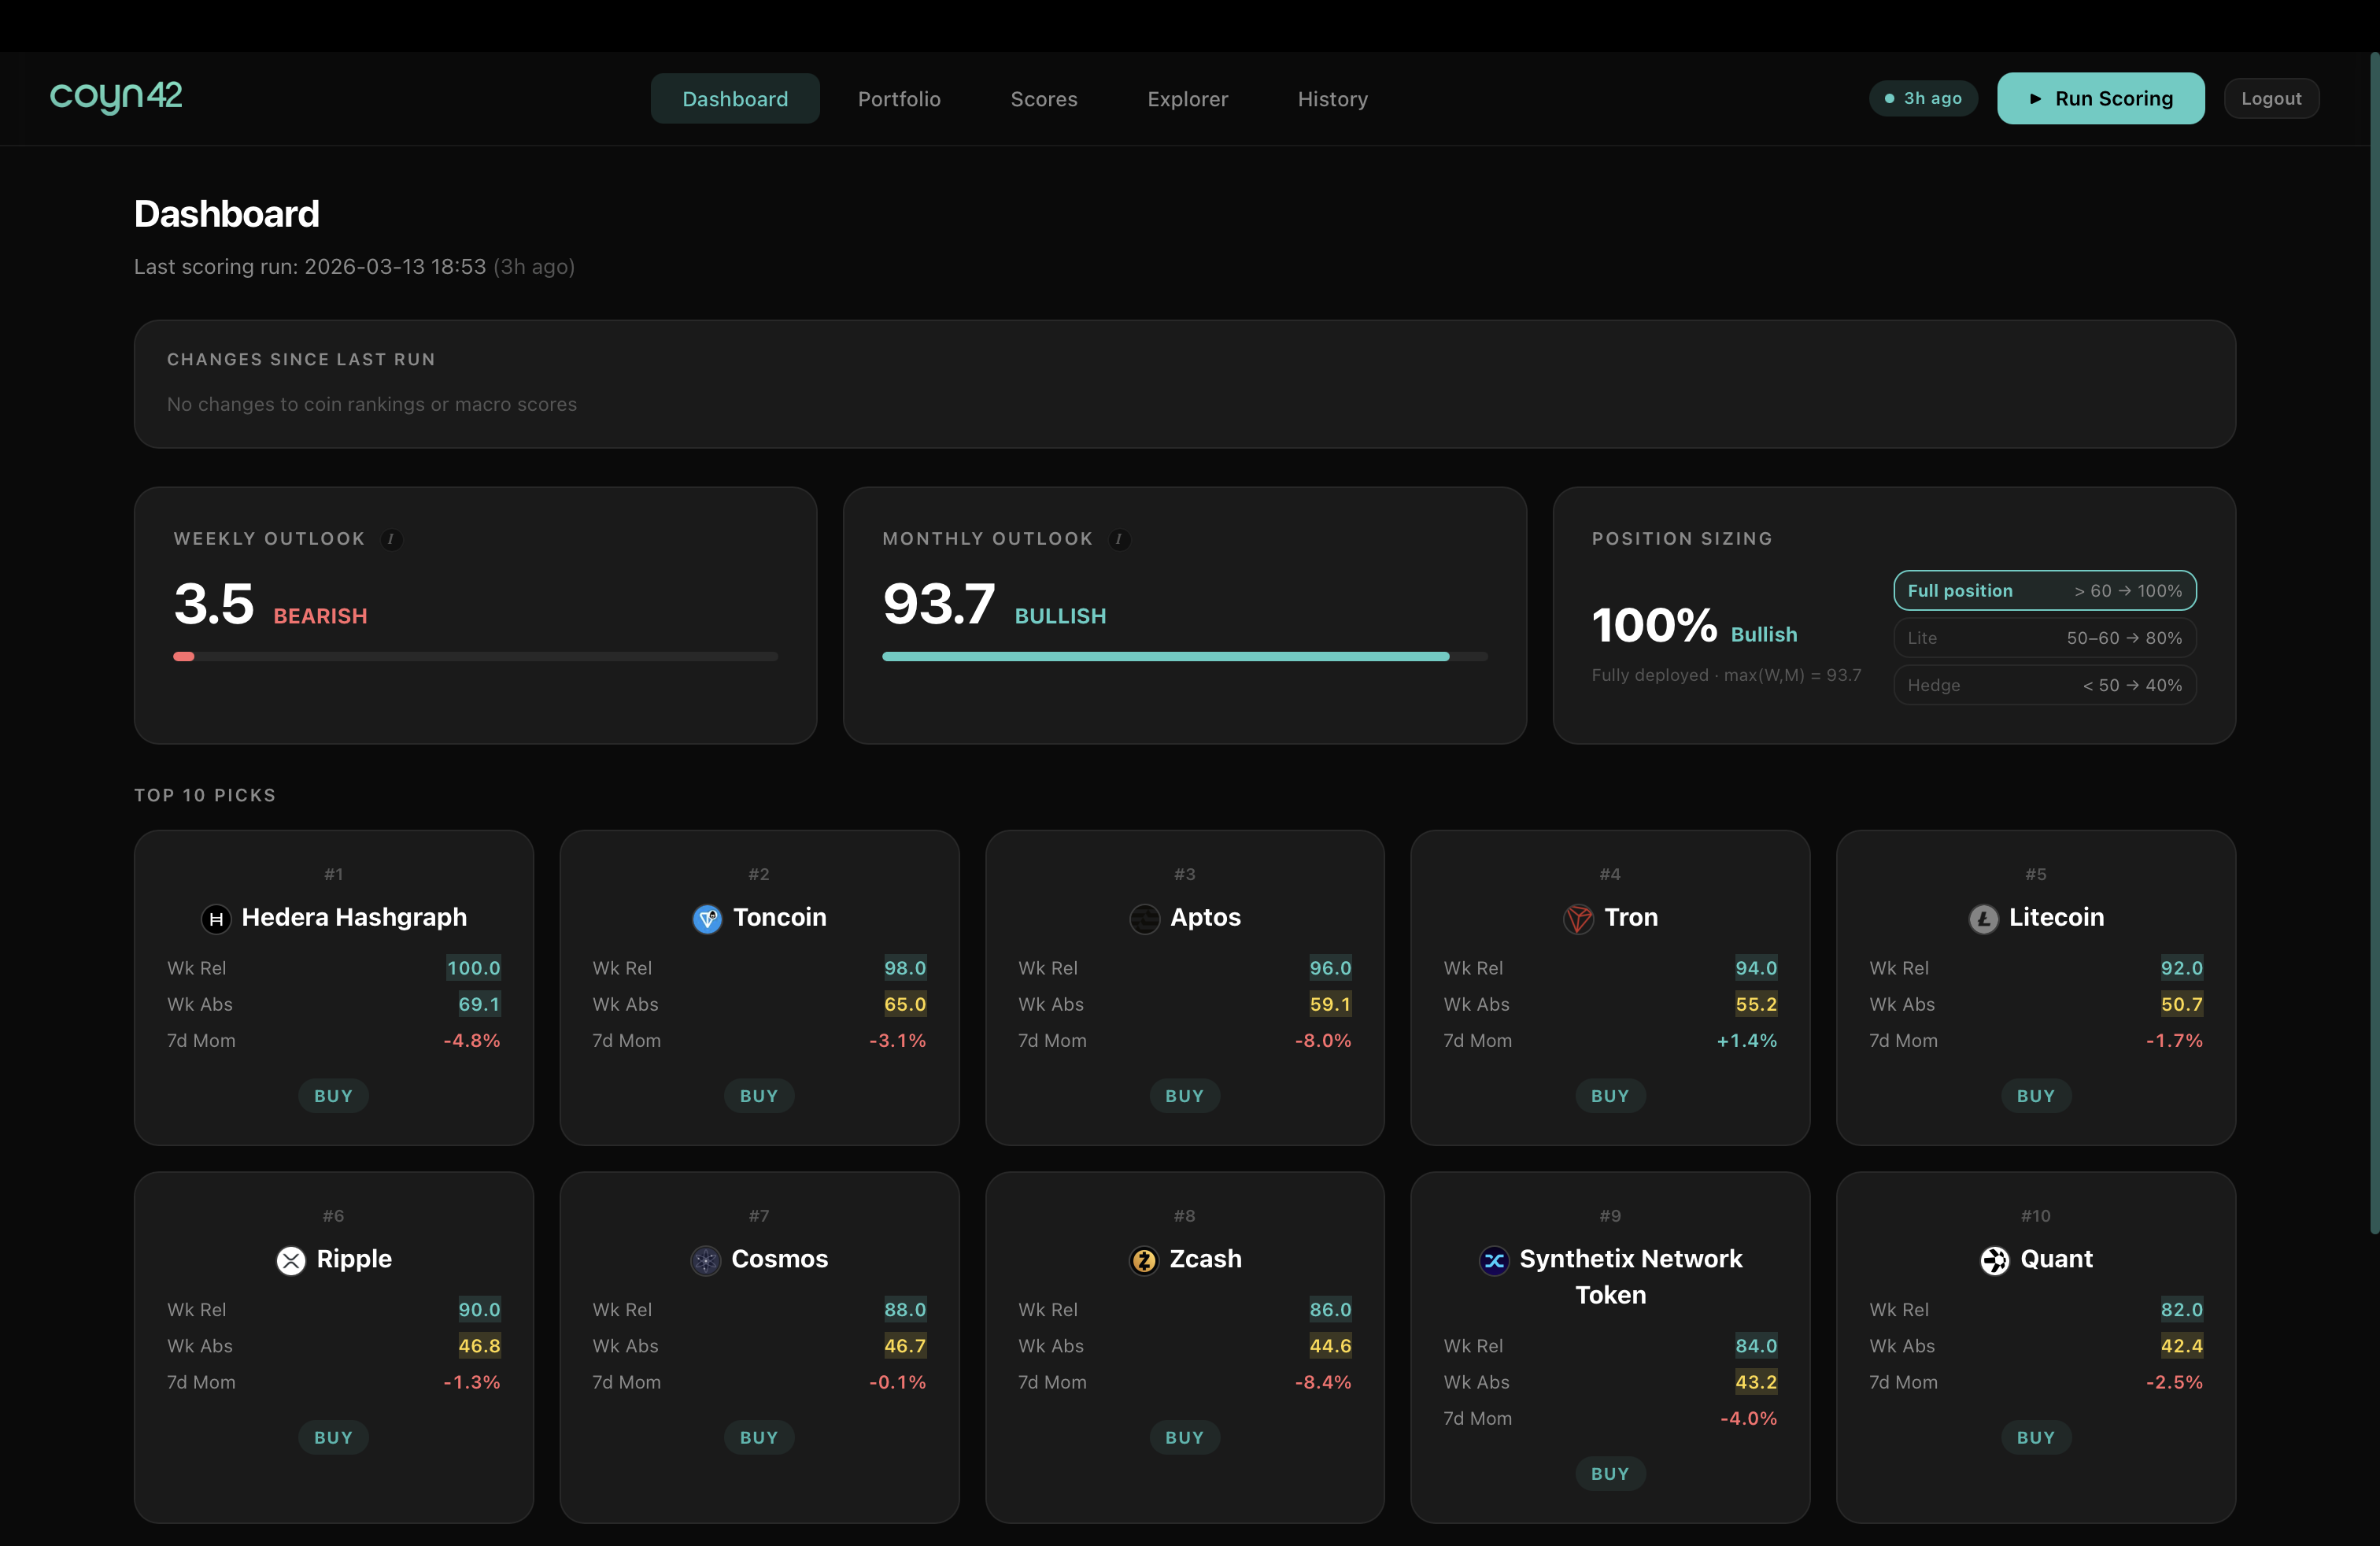Click the 3h ago status badge
2380x1546 pixels.
click(x=1922, y=98)
